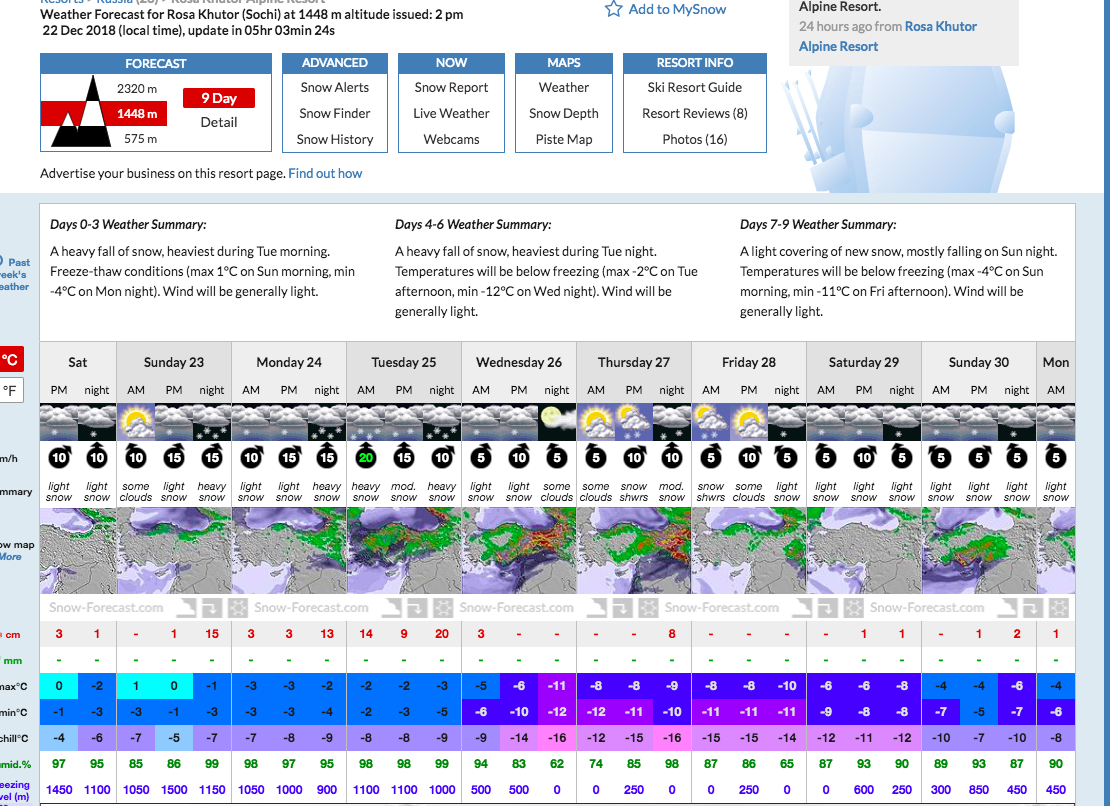Switch temperature units to °C

coord(11,359)
